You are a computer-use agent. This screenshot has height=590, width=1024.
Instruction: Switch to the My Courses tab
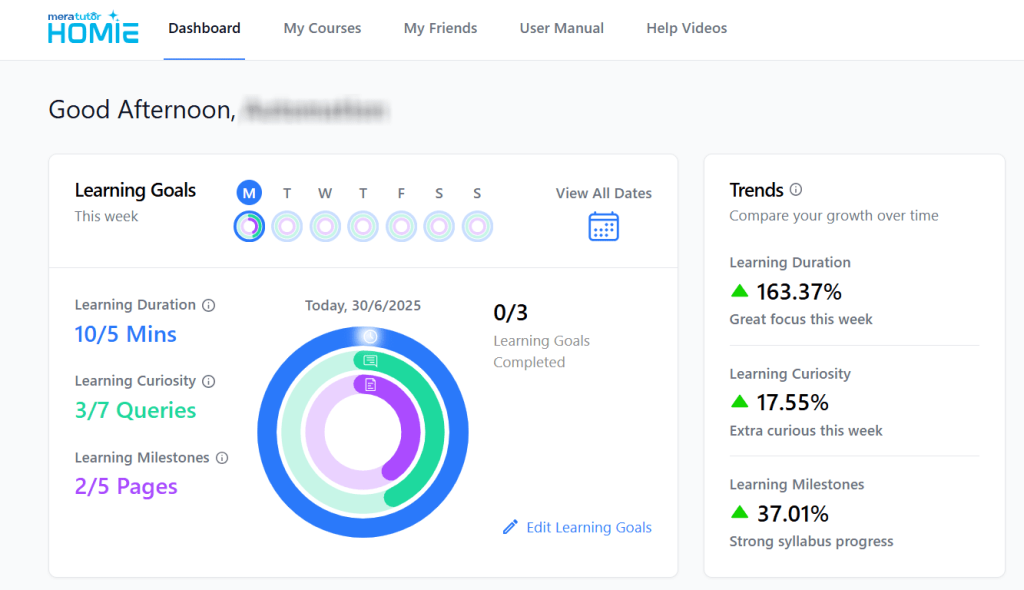(x=322, y=28)
